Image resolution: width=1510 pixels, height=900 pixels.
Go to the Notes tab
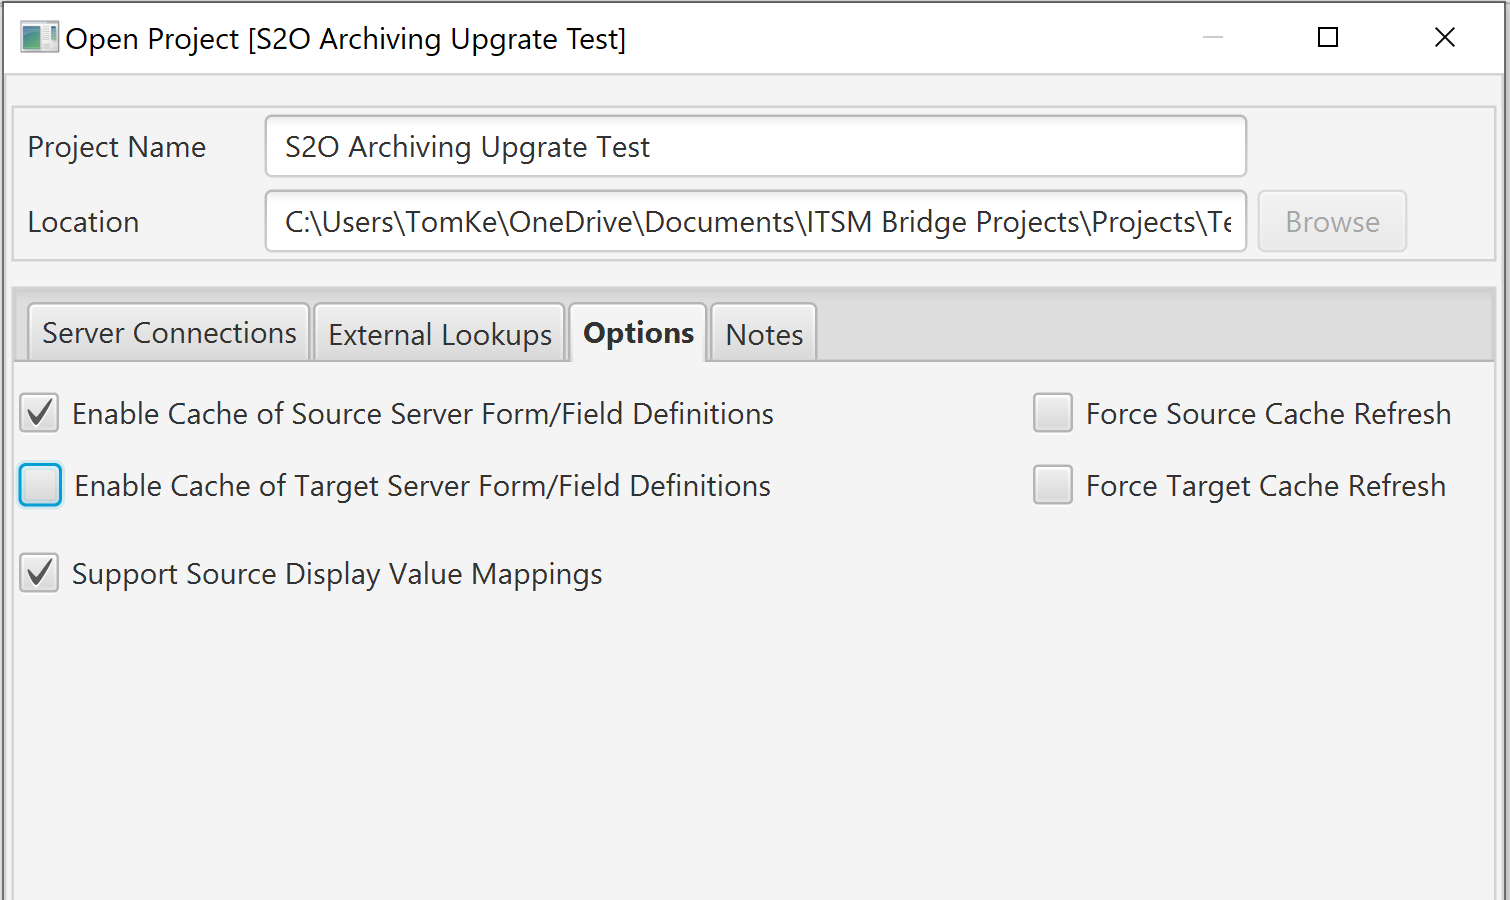pos(764,333)
